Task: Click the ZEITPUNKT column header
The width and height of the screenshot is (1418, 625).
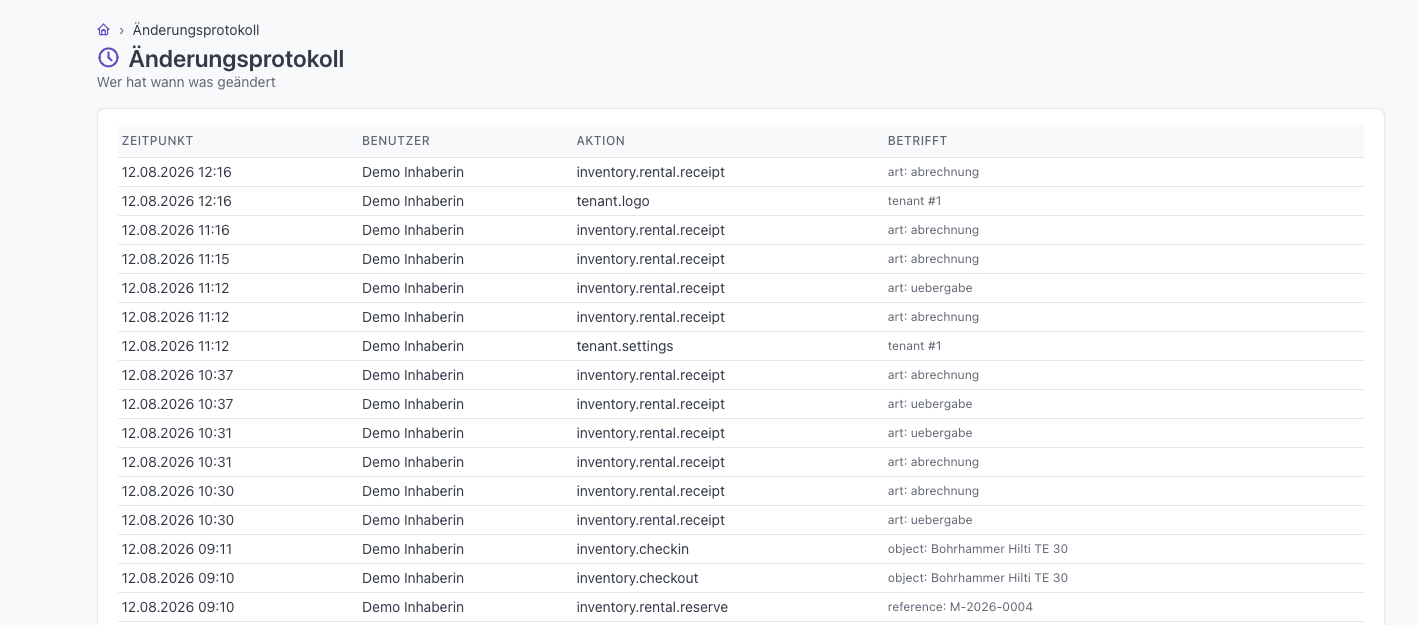Action: (158, 141)
